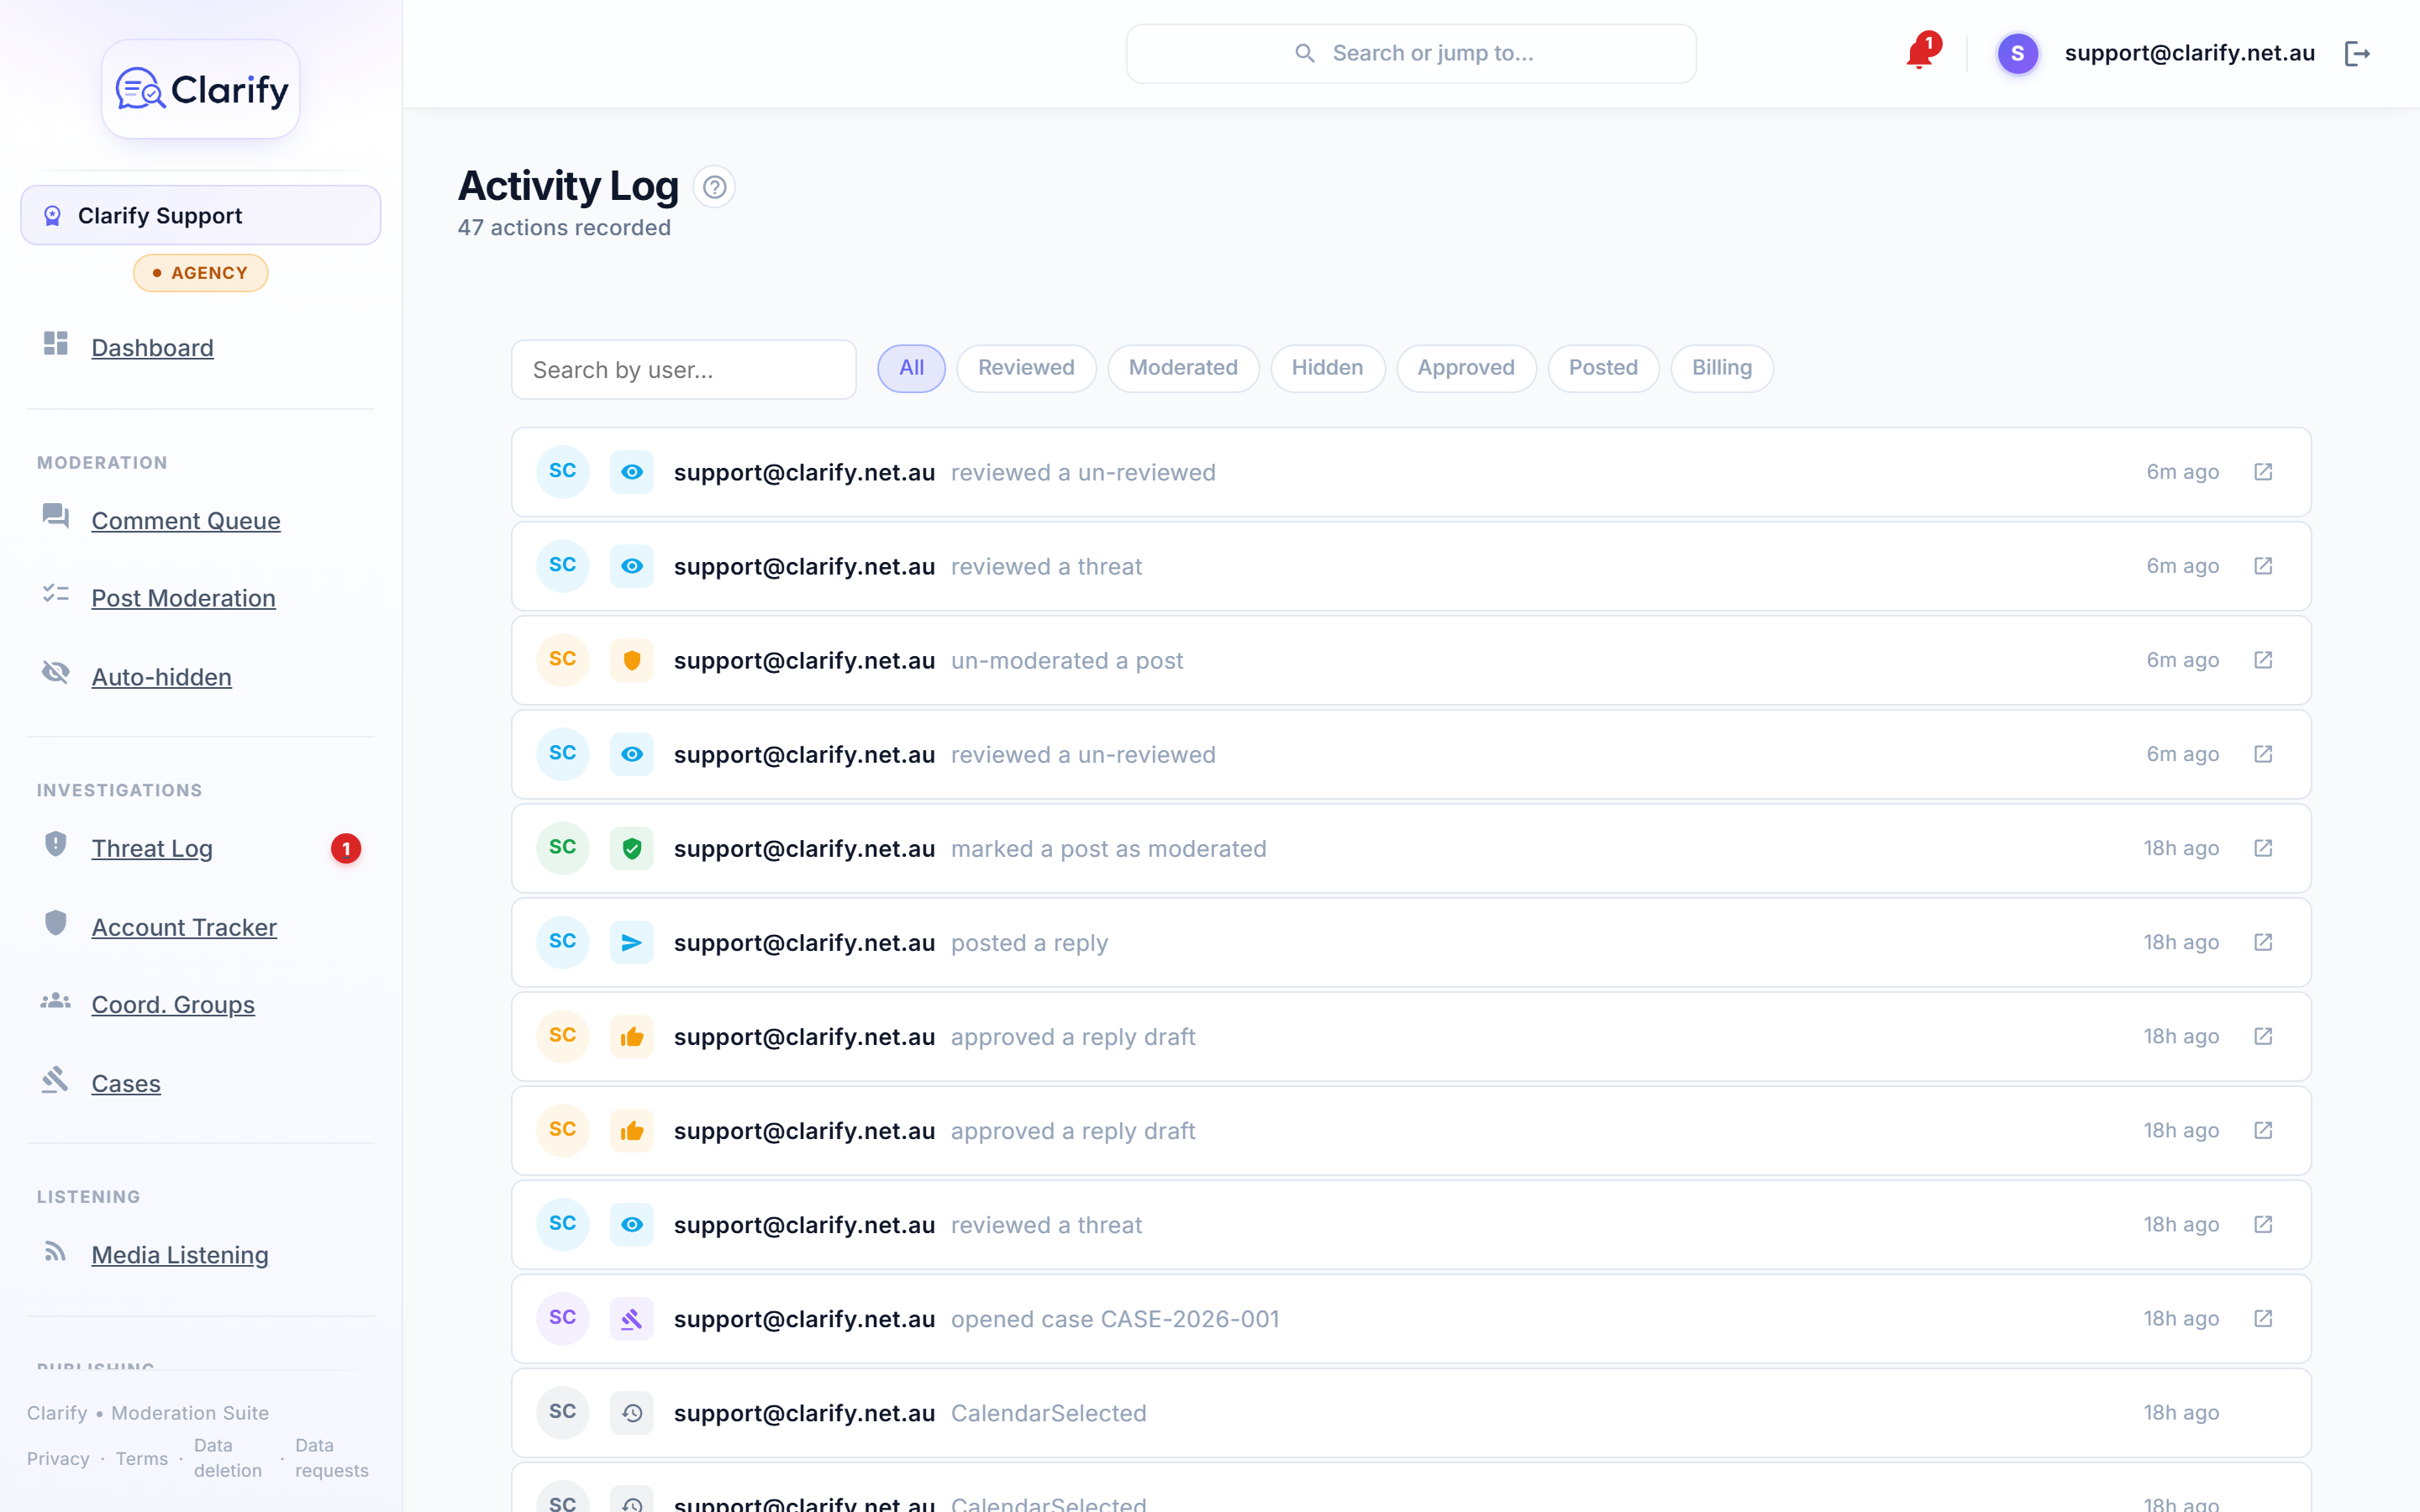Click '47 actions recorded' text
The height and width of the screenshot is (1512, 2420).
(564, 228)
